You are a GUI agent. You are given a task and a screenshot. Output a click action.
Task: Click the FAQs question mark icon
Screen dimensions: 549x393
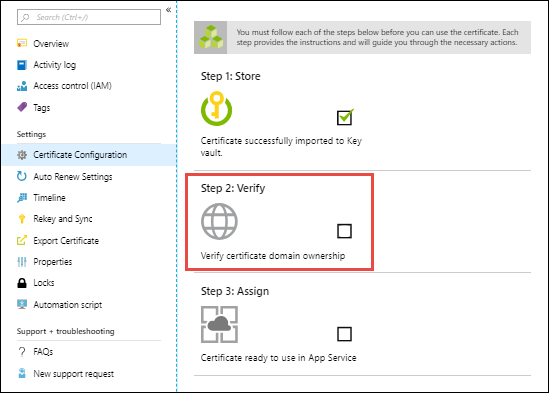point(22,352)
